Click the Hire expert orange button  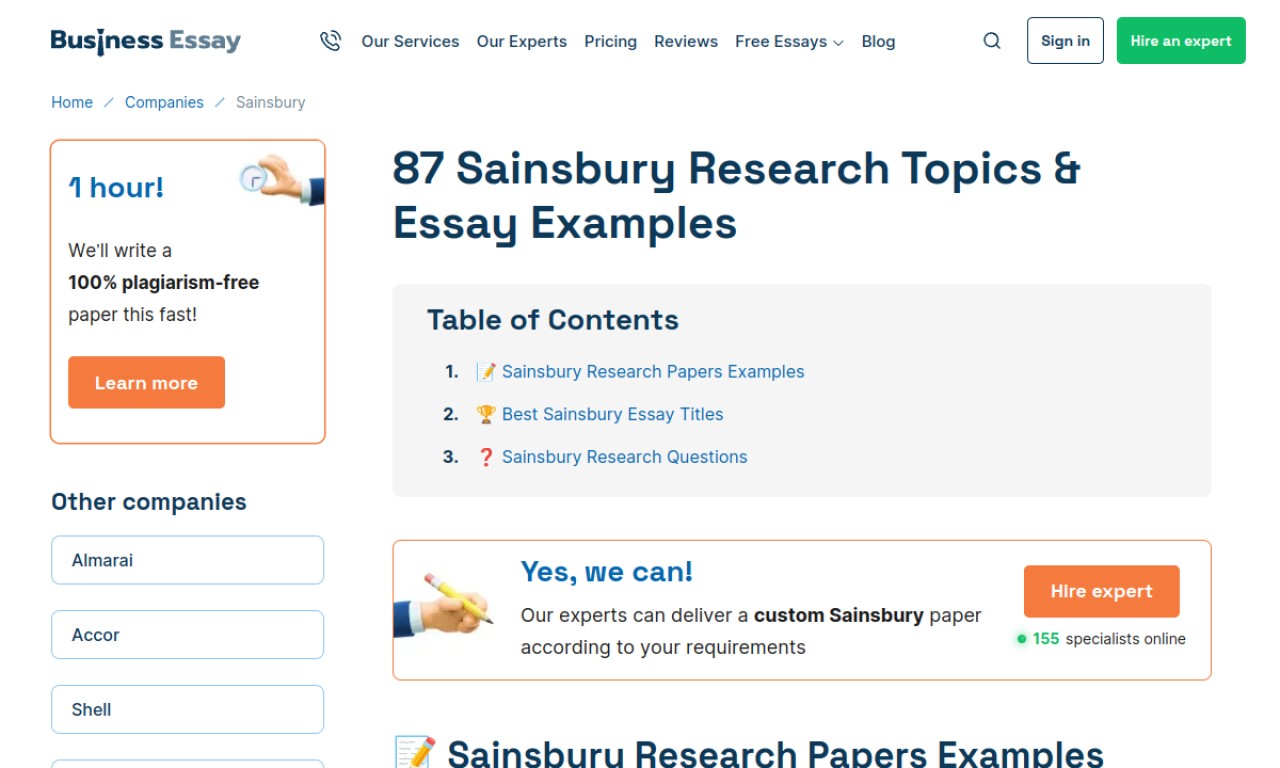[x=1101, y=591]
